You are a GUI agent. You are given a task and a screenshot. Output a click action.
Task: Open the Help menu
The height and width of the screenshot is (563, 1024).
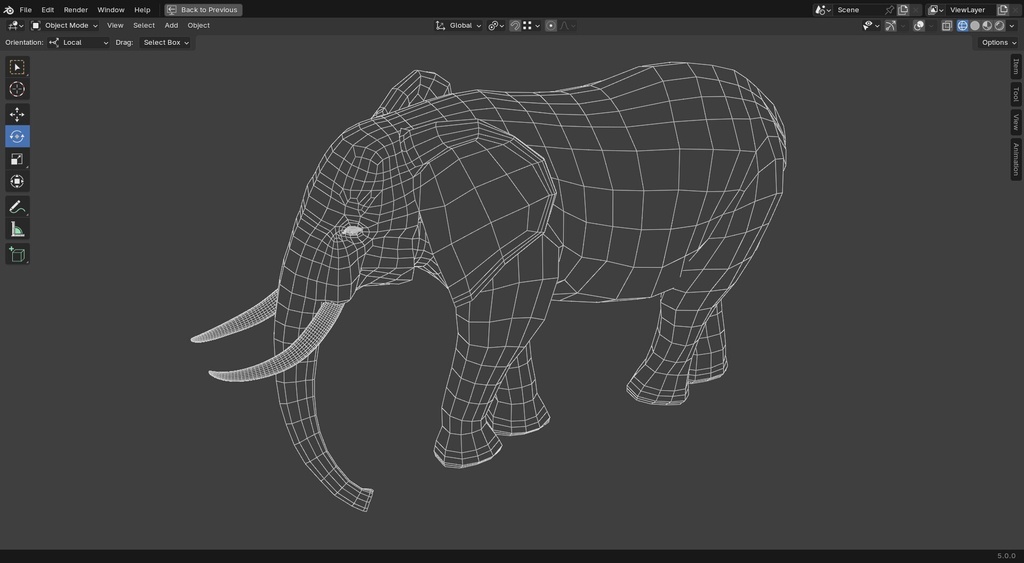click(142, 10)
